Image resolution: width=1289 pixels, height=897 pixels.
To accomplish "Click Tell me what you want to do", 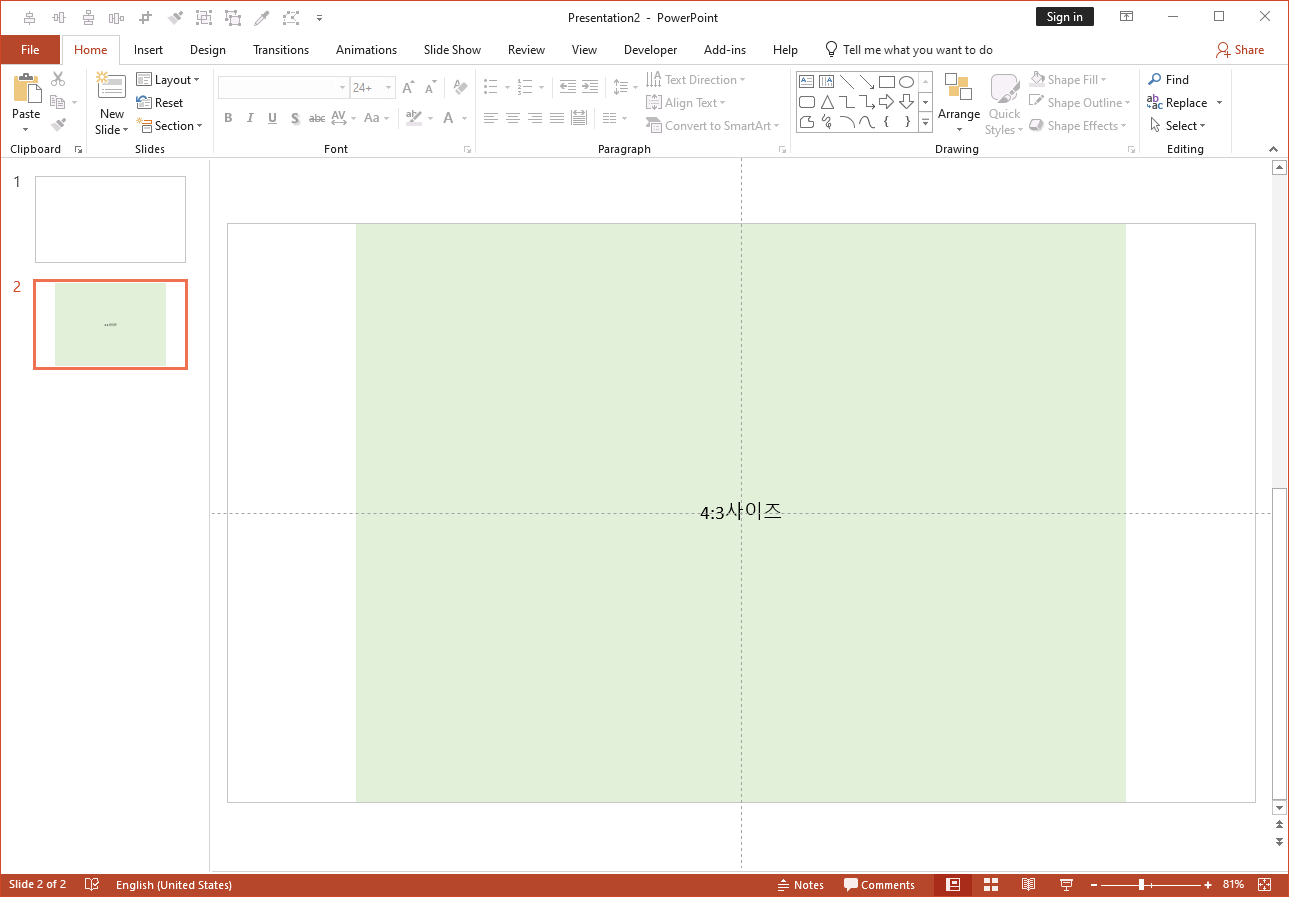I will click(x=908, y=50).
